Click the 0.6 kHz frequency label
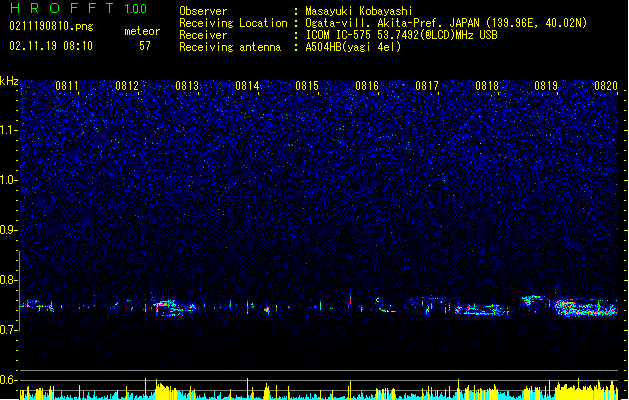Viewport: 629px width, 400px height. click(x=9, y=380)
